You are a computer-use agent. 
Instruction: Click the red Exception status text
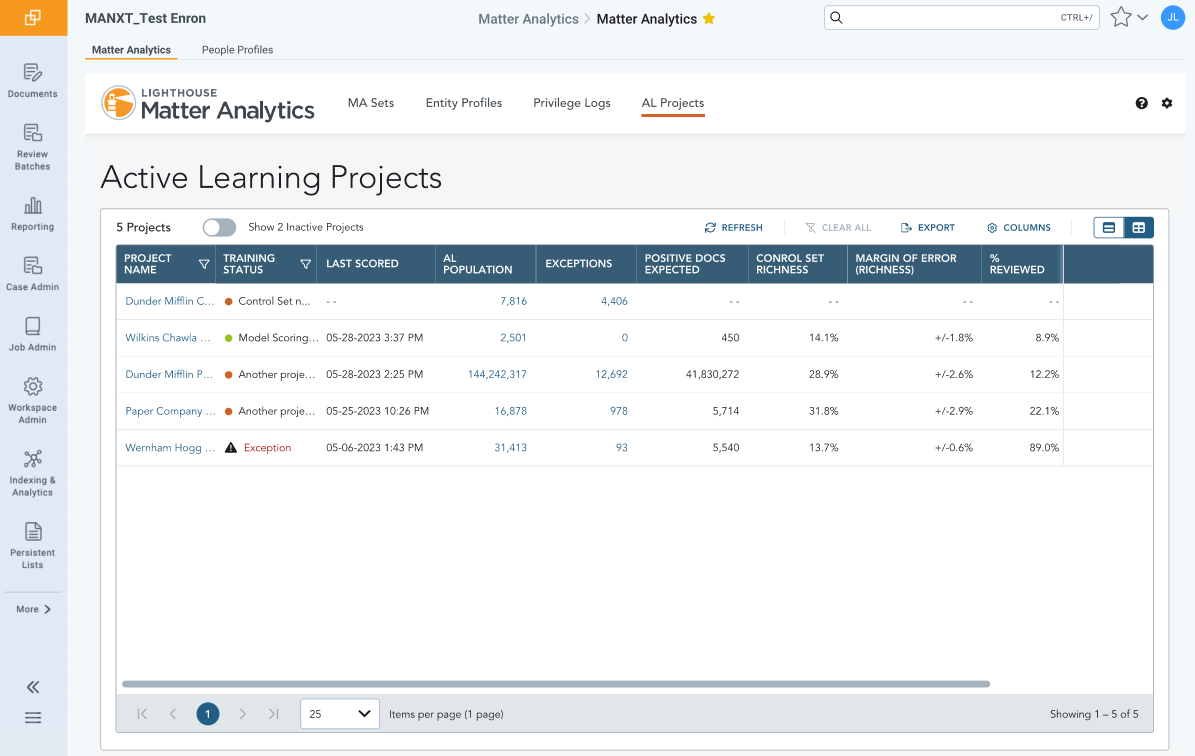point(268,447)
